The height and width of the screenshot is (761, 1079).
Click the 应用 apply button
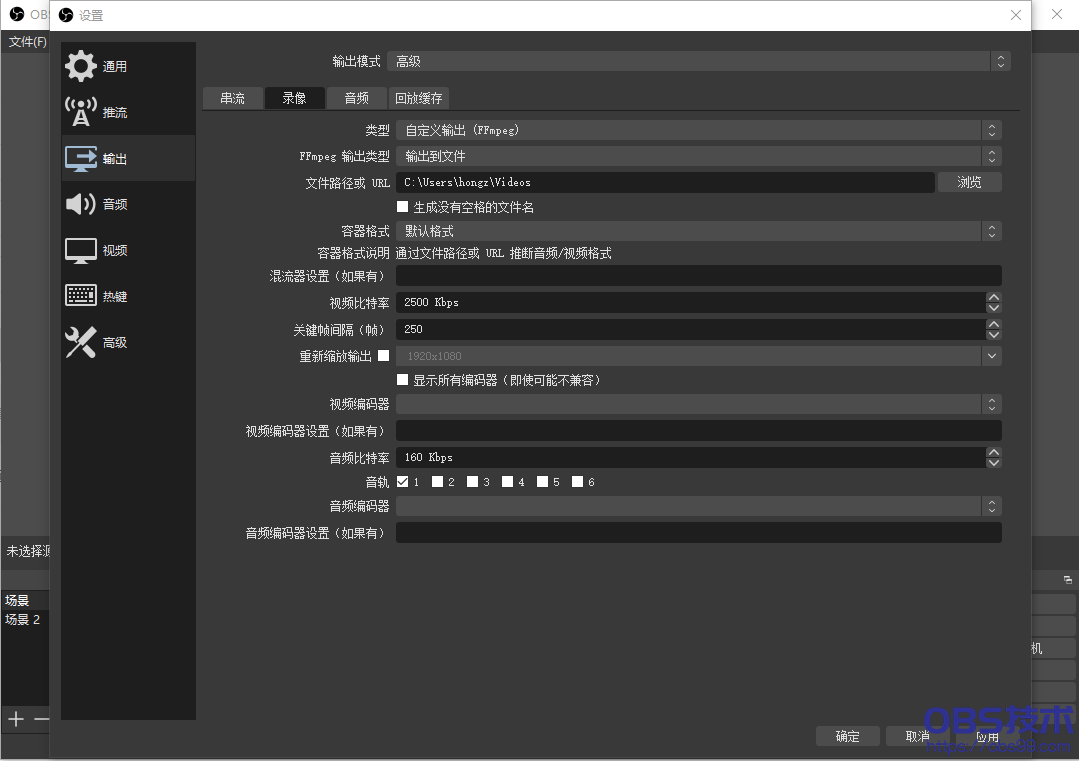pos(987,736)
